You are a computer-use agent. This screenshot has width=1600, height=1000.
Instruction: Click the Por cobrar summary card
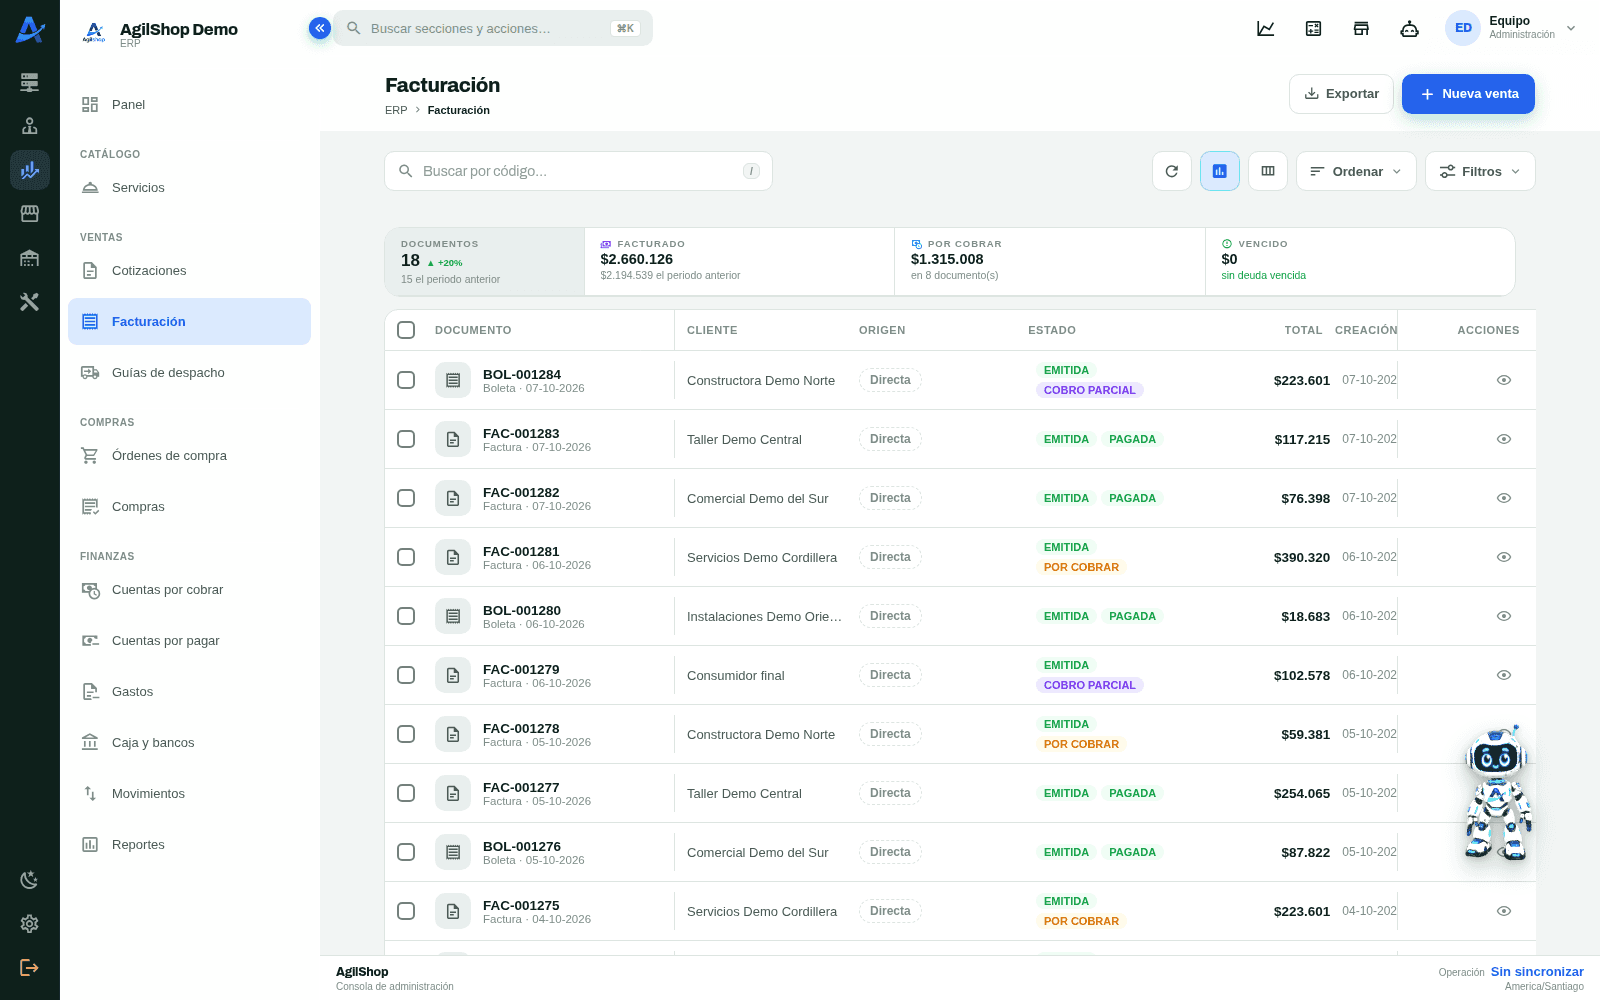tap(1050, 261)
